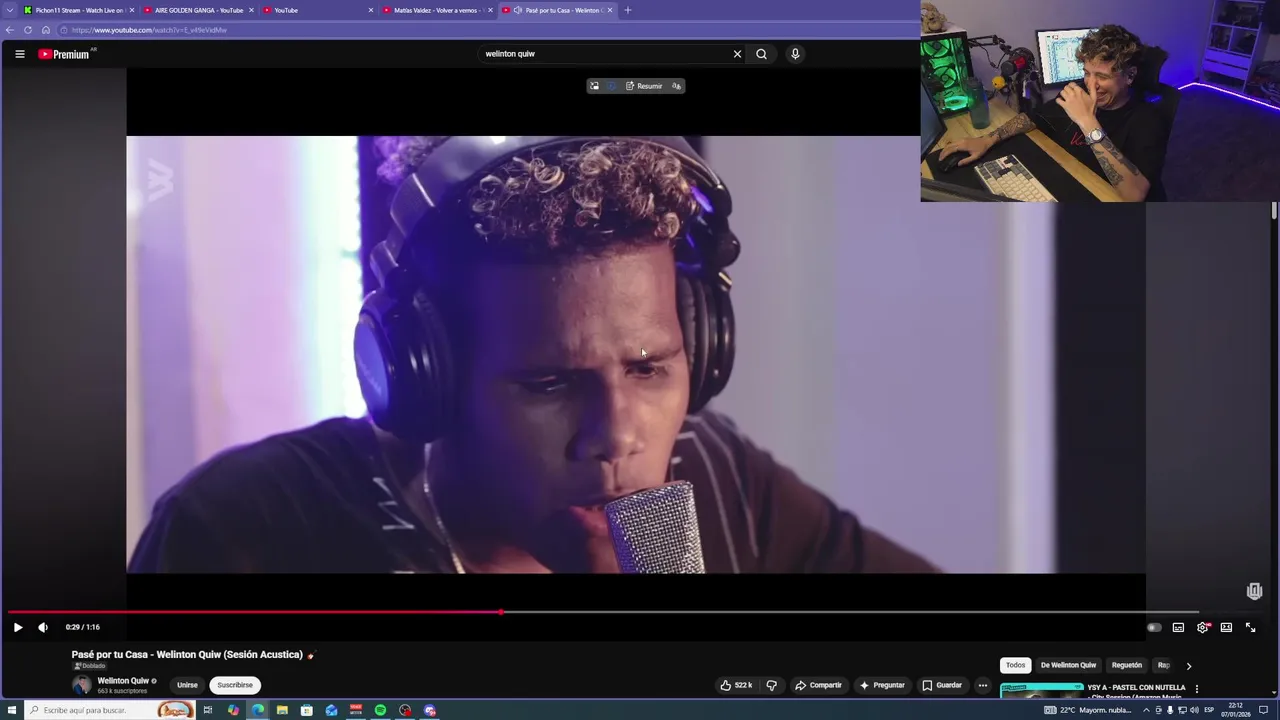
Task: Go to YouTube Premium home logo
Action: coord(66,54)
